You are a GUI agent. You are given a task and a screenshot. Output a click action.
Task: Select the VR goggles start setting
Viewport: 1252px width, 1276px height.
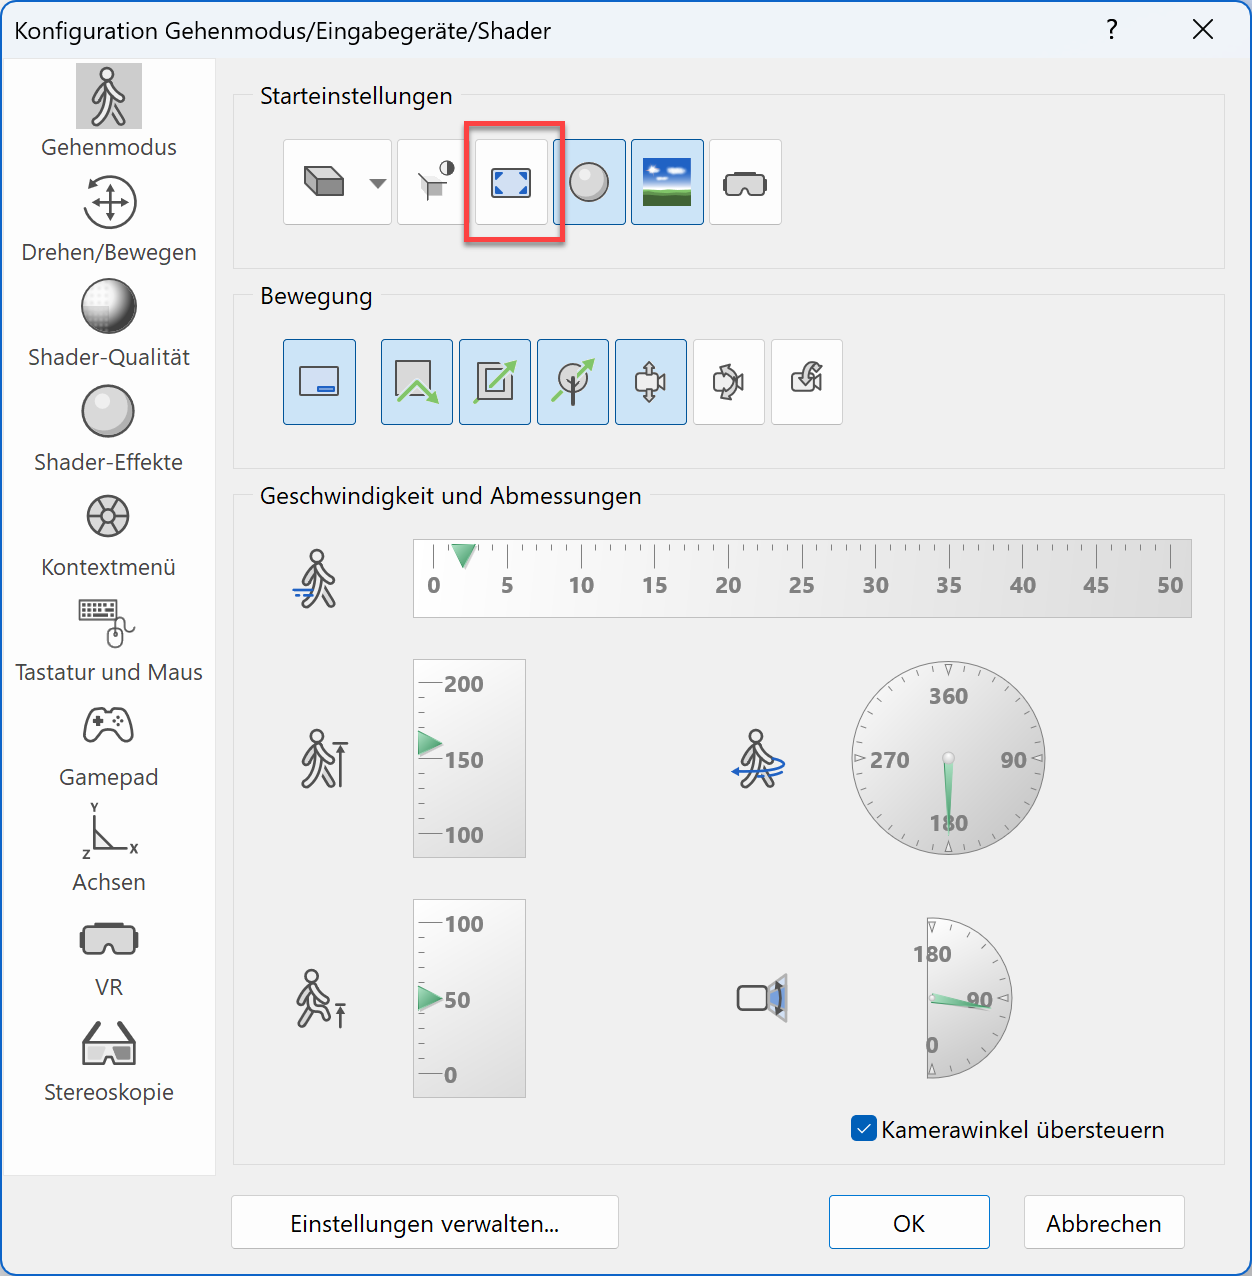coord(745,182)
